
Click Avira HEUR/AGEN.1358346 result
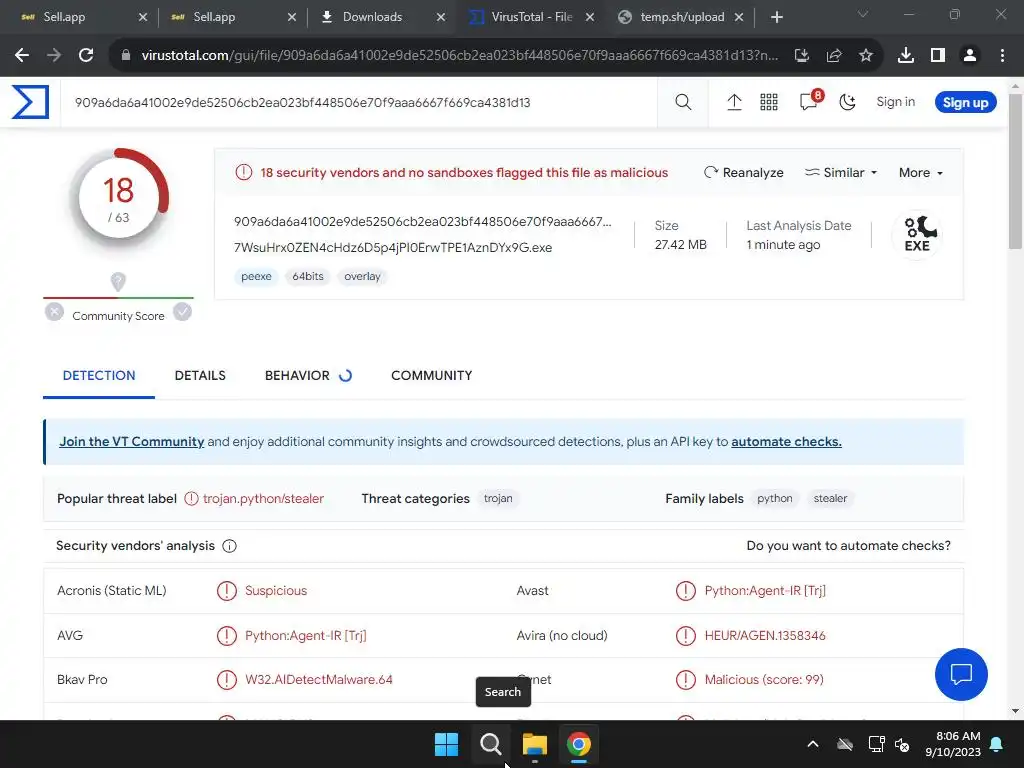tap(765, 635)
